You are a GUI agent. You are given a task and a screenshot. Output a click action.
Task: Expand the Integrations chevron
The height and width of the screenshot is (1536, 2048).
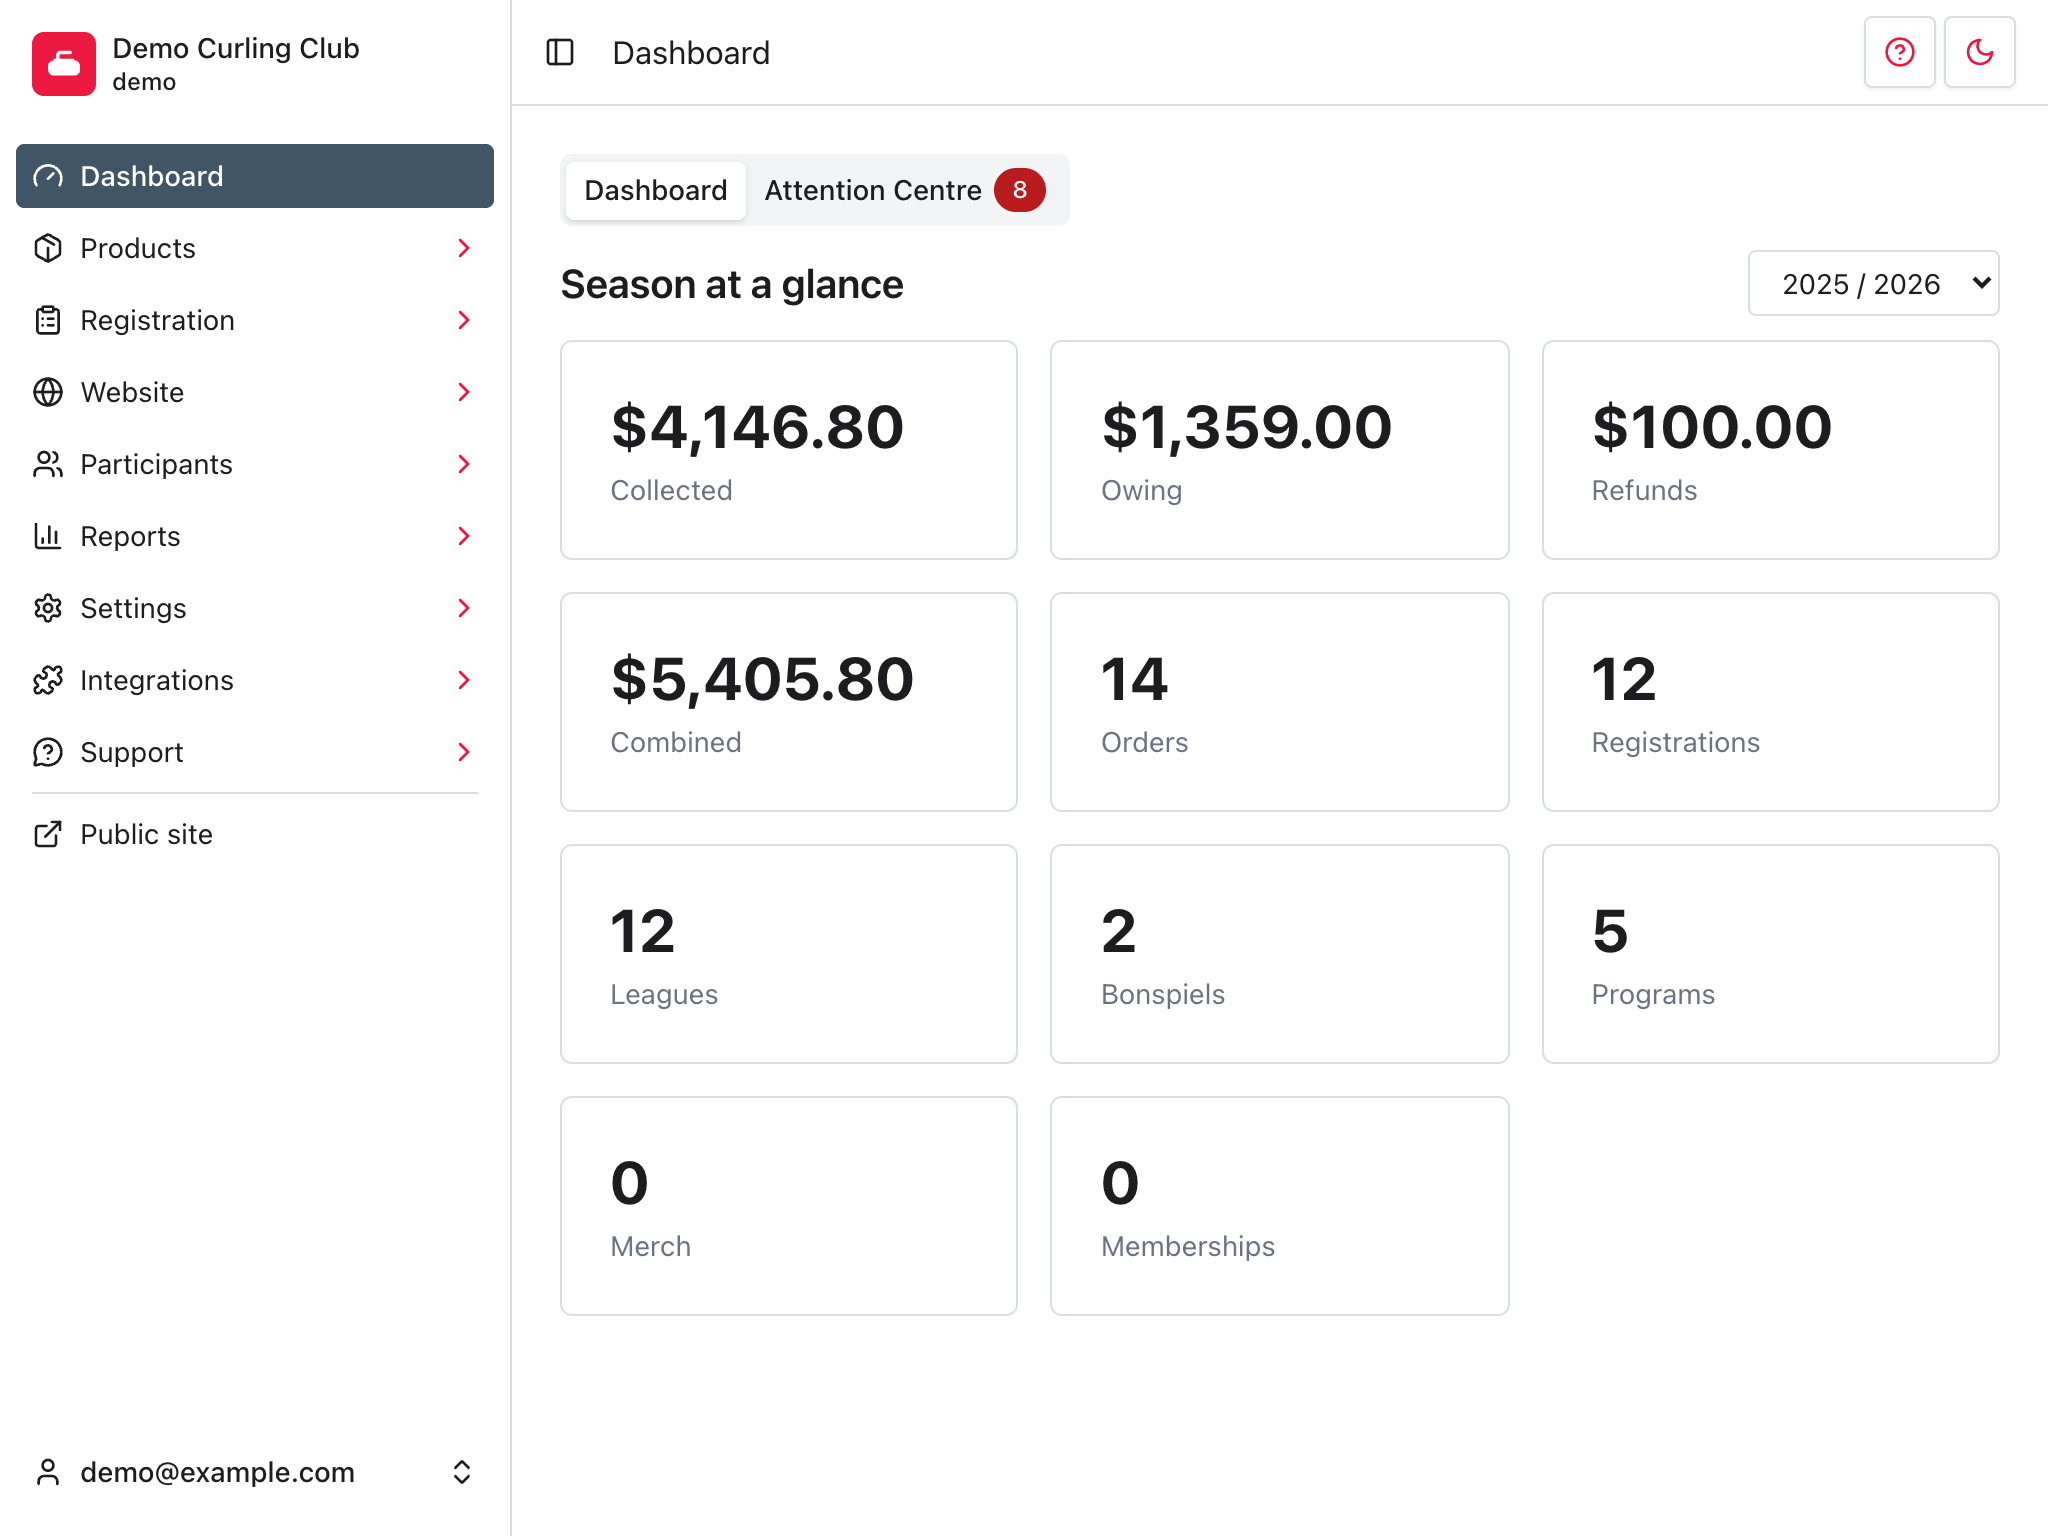463,680
